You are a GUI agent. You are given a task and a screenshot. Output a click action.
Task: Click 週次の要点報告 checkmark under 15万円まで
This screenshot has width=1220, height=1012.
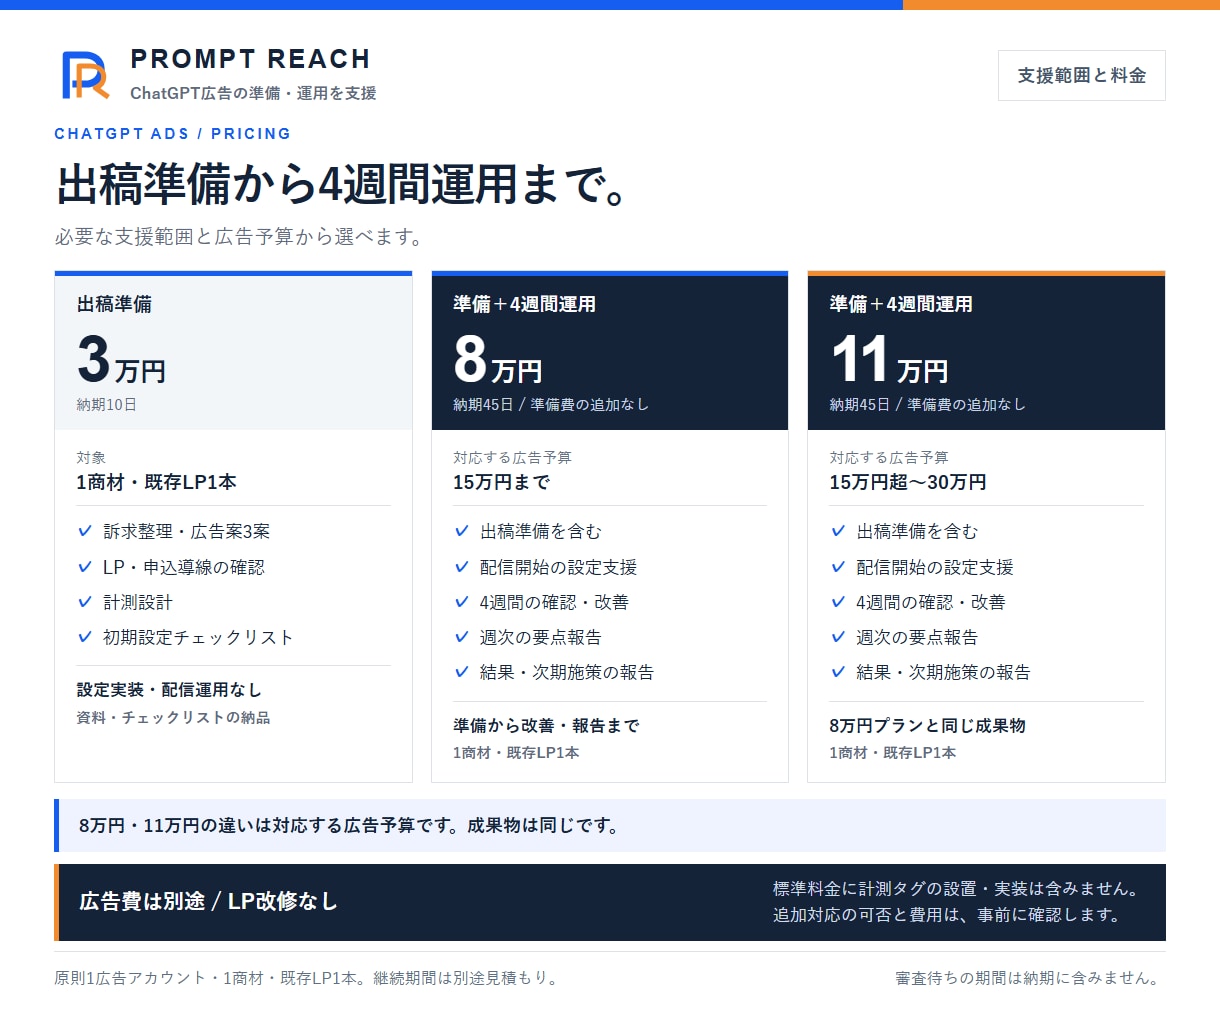pos(462,637)
